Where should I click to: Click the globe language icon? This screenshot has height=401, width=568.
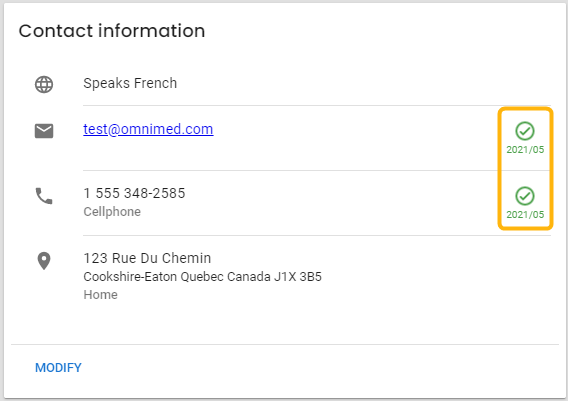click(44, 84)
